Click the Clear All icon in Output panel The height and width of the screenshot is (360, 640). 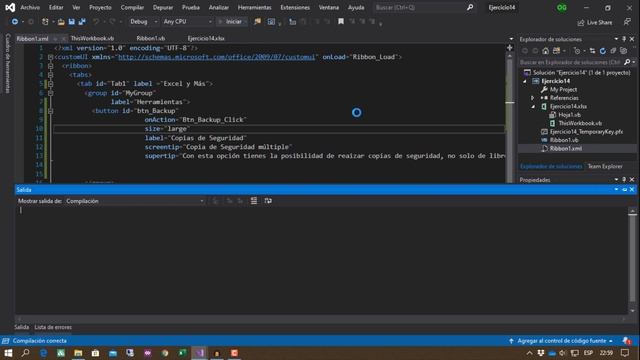coord(254,201)
